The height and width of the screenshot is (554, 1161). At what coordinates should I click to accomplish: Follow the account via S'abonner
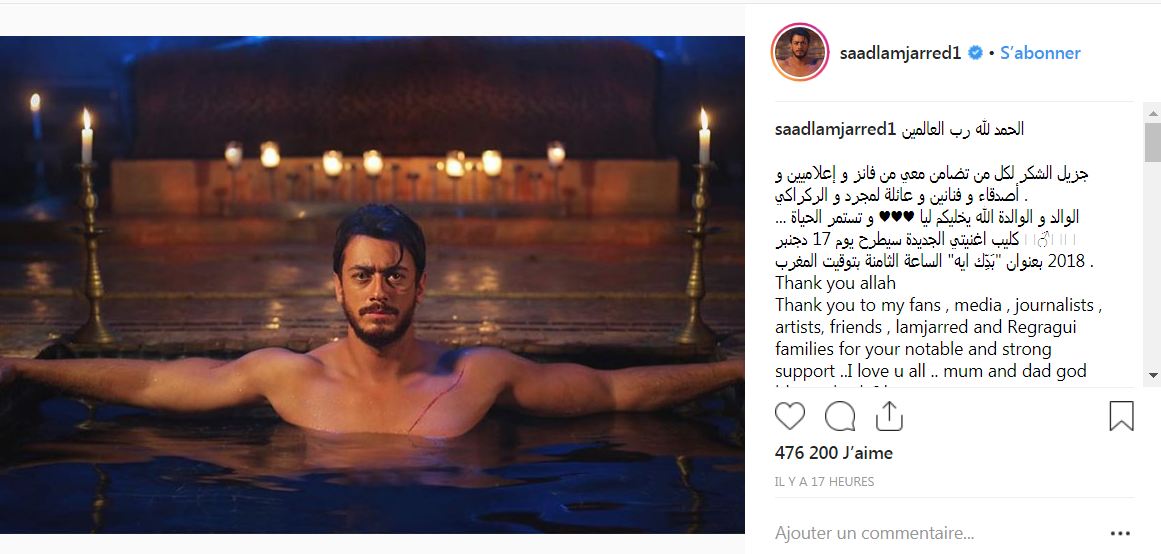(x=1040, y=53)
